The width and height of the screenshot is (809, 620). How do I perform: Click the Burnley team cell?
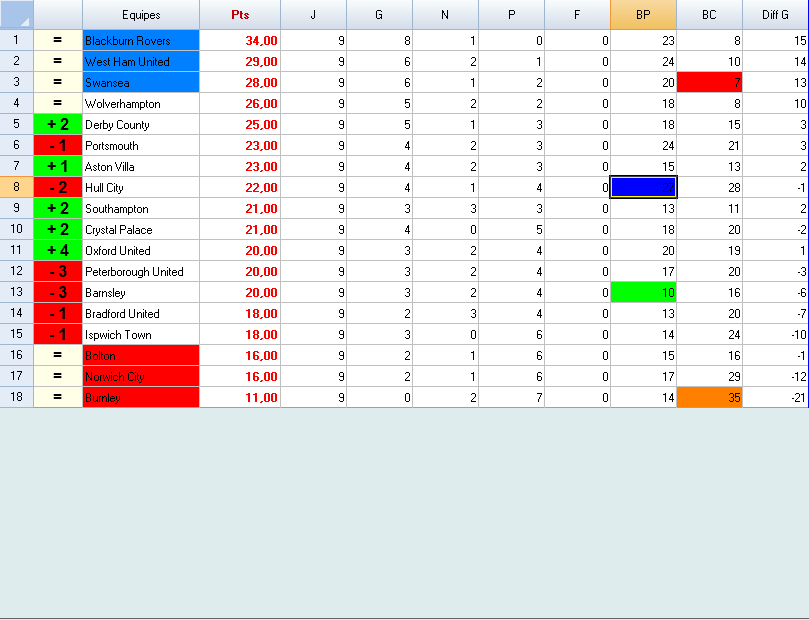point(141,397)
